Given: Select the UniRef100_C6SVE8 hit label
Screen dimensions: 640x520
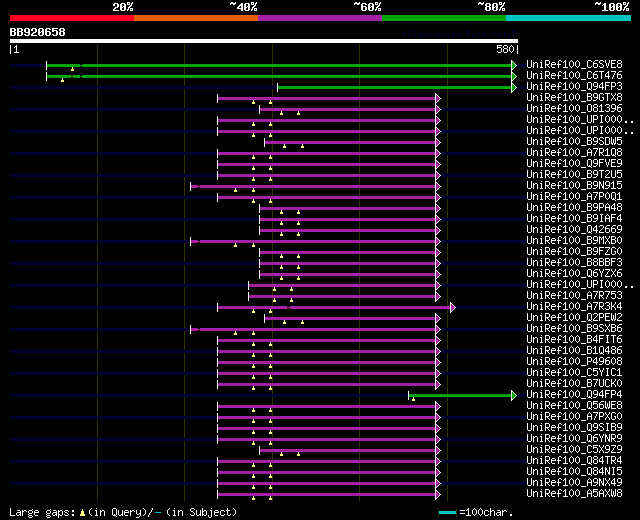Looking at the screenshot, I should click(574, 64).
